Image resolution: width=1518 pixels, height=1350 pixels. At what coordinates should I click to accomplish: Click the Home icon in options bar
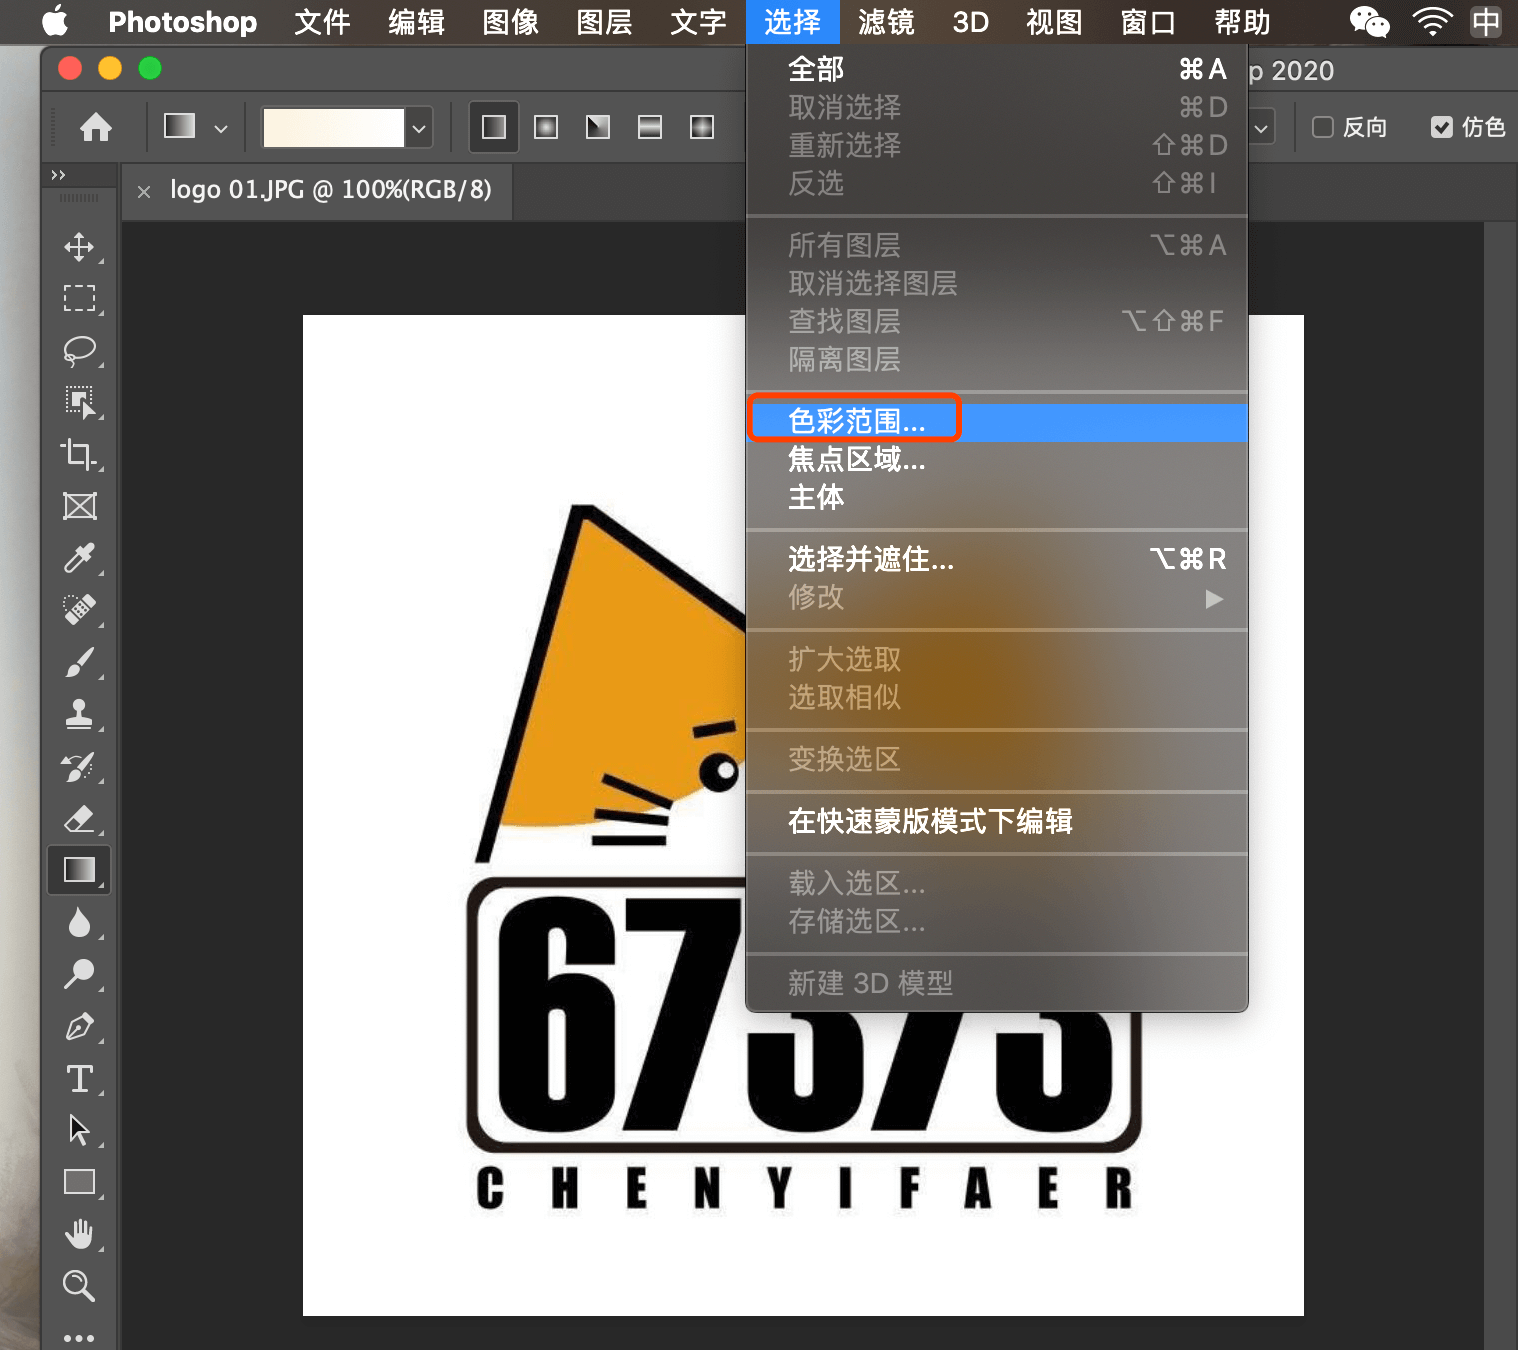tap(96, 127)
